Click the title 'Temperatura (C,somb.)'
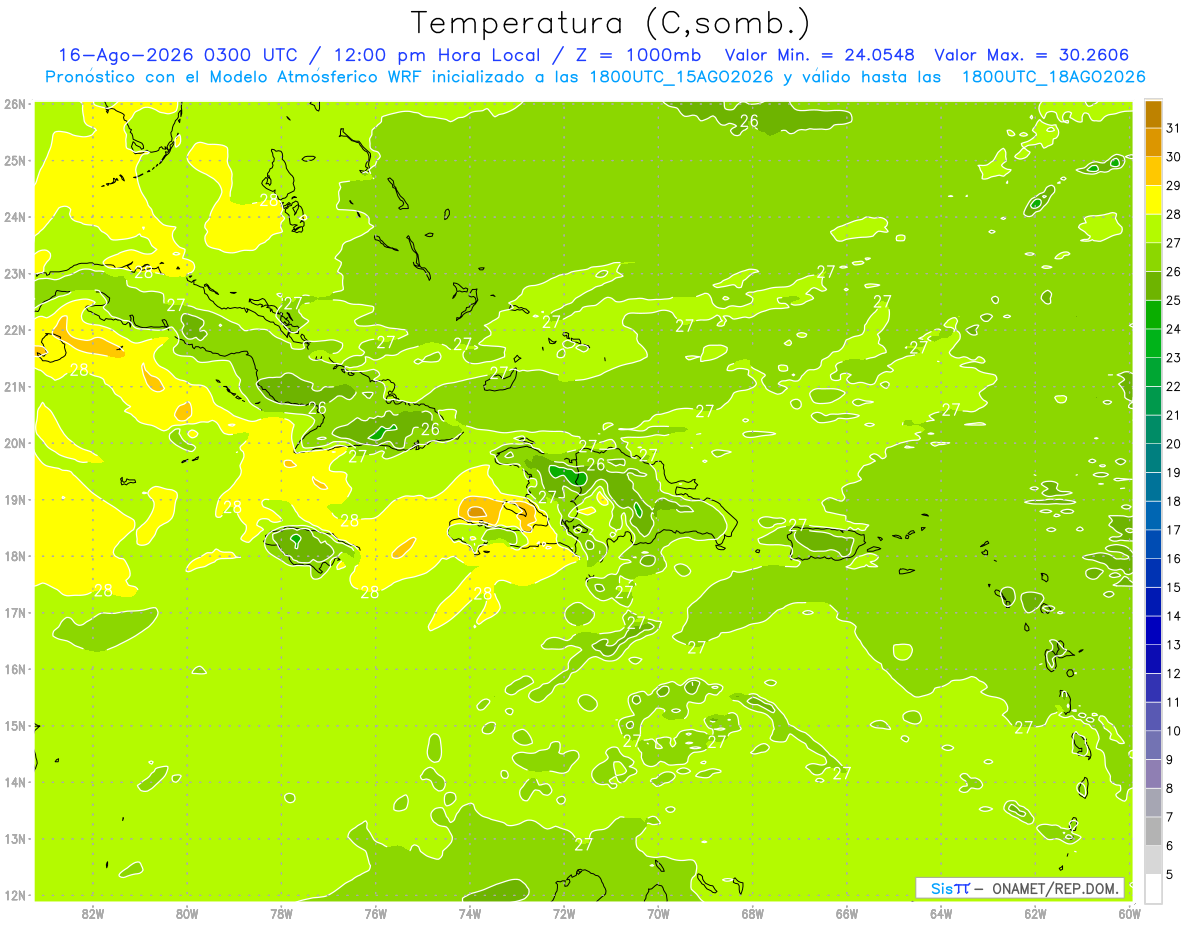1200x927 pixels. pos(610,23)
